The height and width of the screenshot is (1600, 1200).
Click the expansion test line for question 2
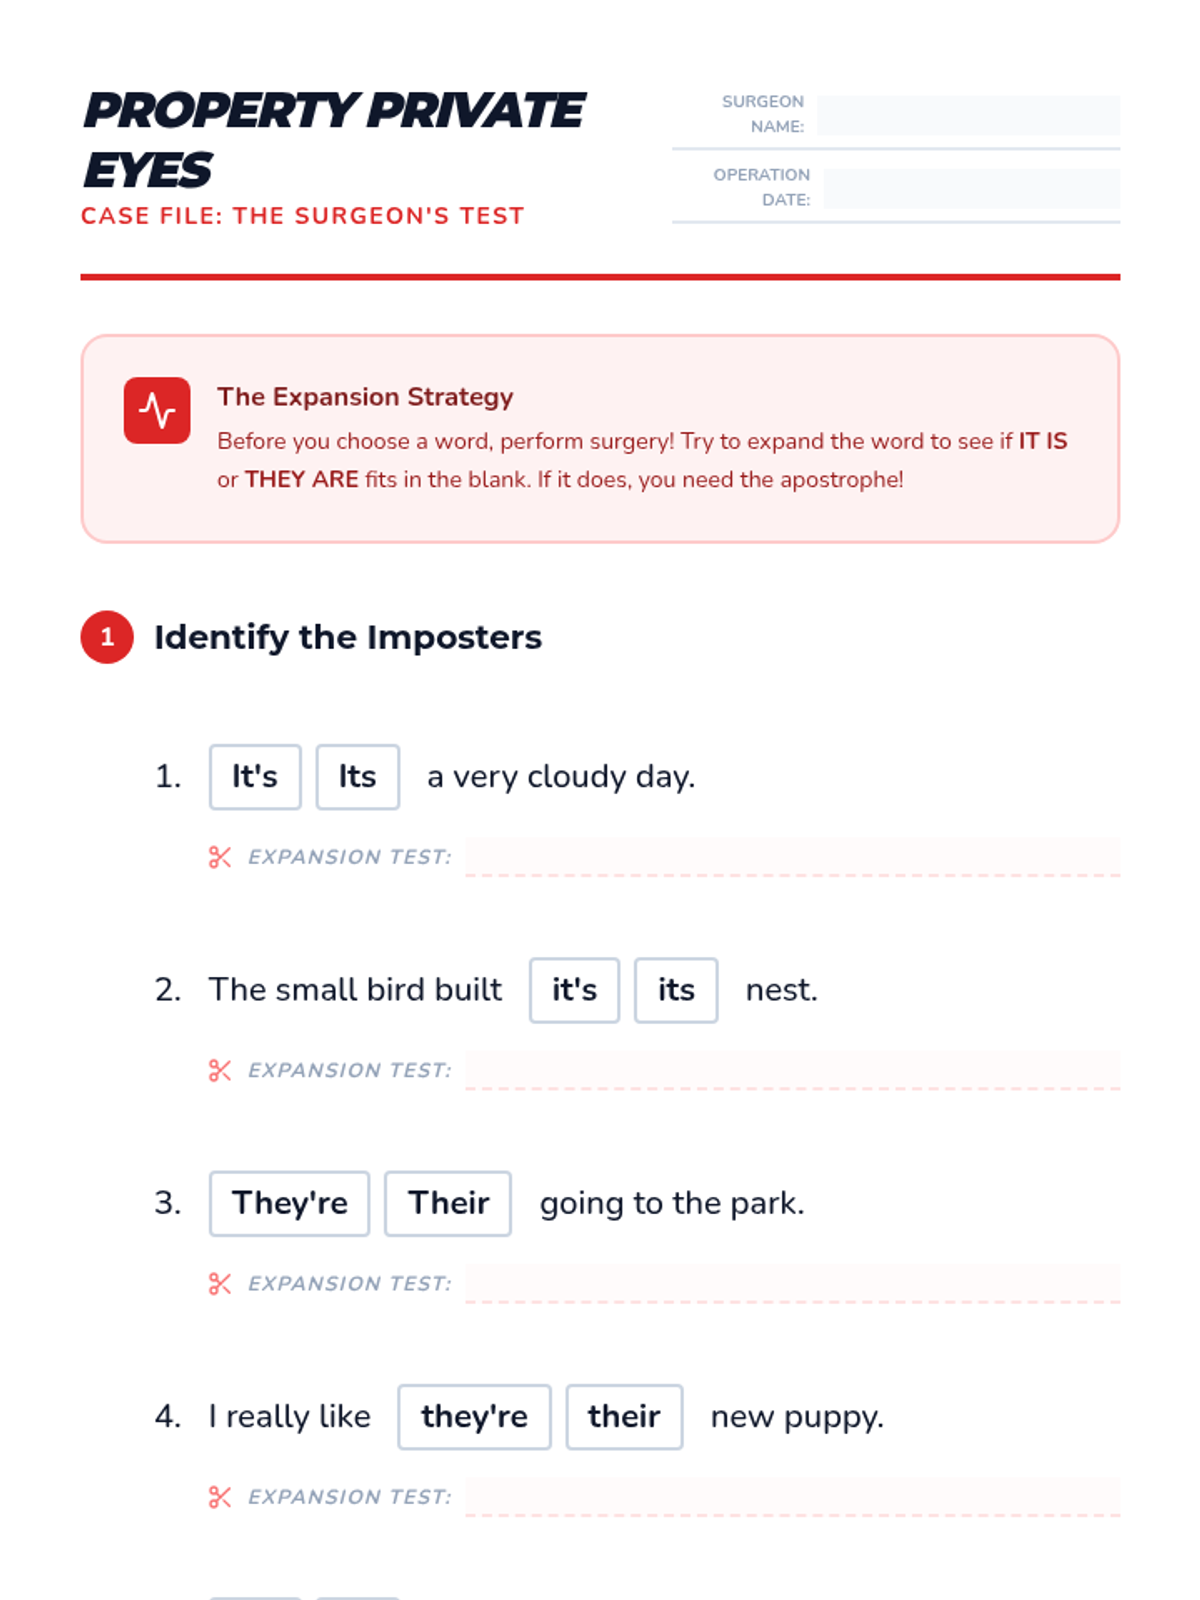click(793, 1070)
